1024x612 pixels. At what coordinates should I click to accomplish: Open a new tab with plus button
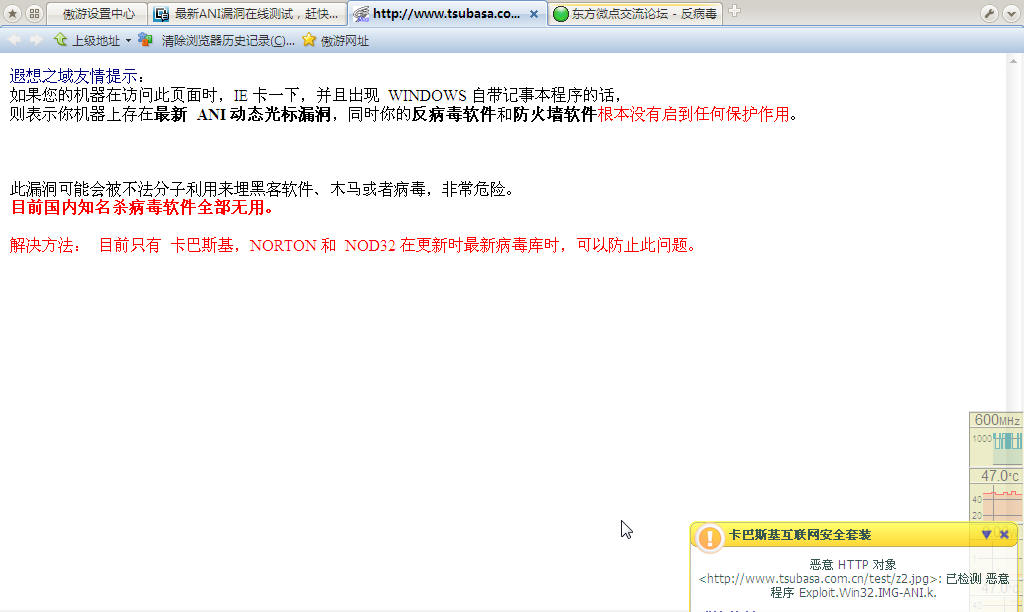click(x=734, y=11)
